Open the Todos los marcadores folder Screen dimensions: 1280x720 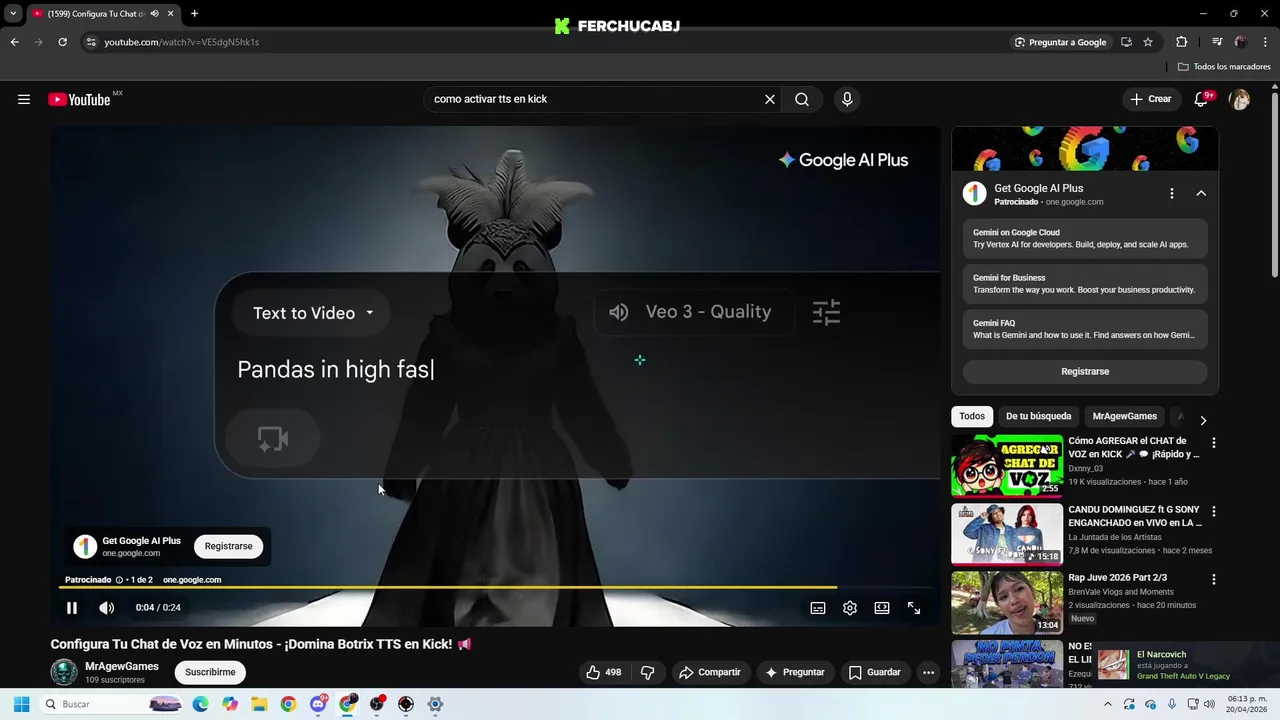pos(1224,67)
